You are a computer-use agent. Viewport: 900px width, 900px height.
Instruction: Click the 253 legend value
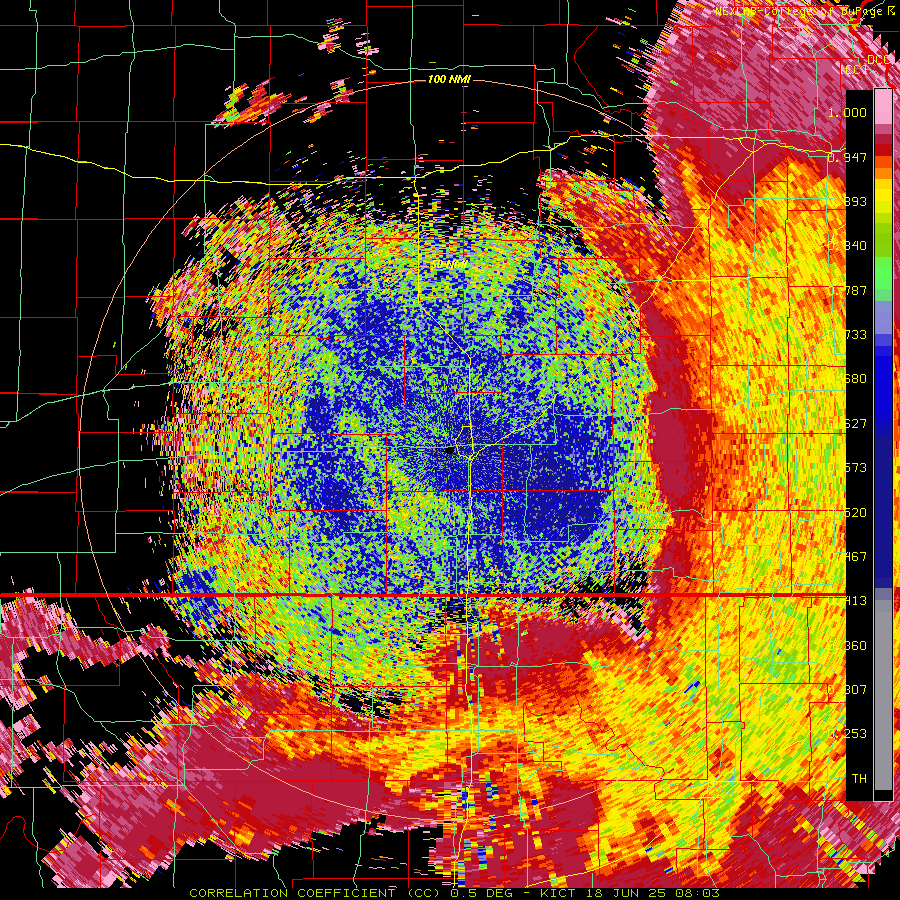(x=855, y=734)
